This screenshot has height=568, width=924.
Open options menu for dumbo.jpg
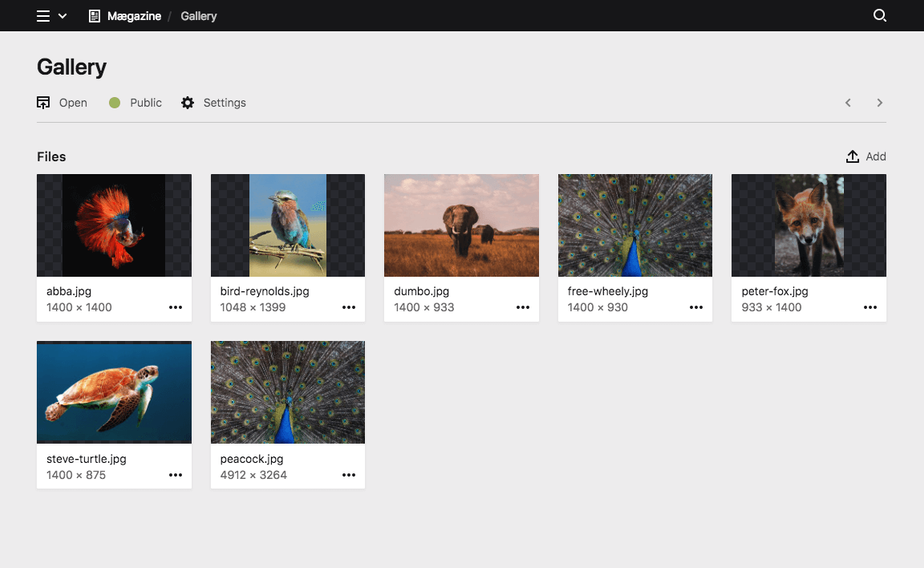[x=523, y=308]
